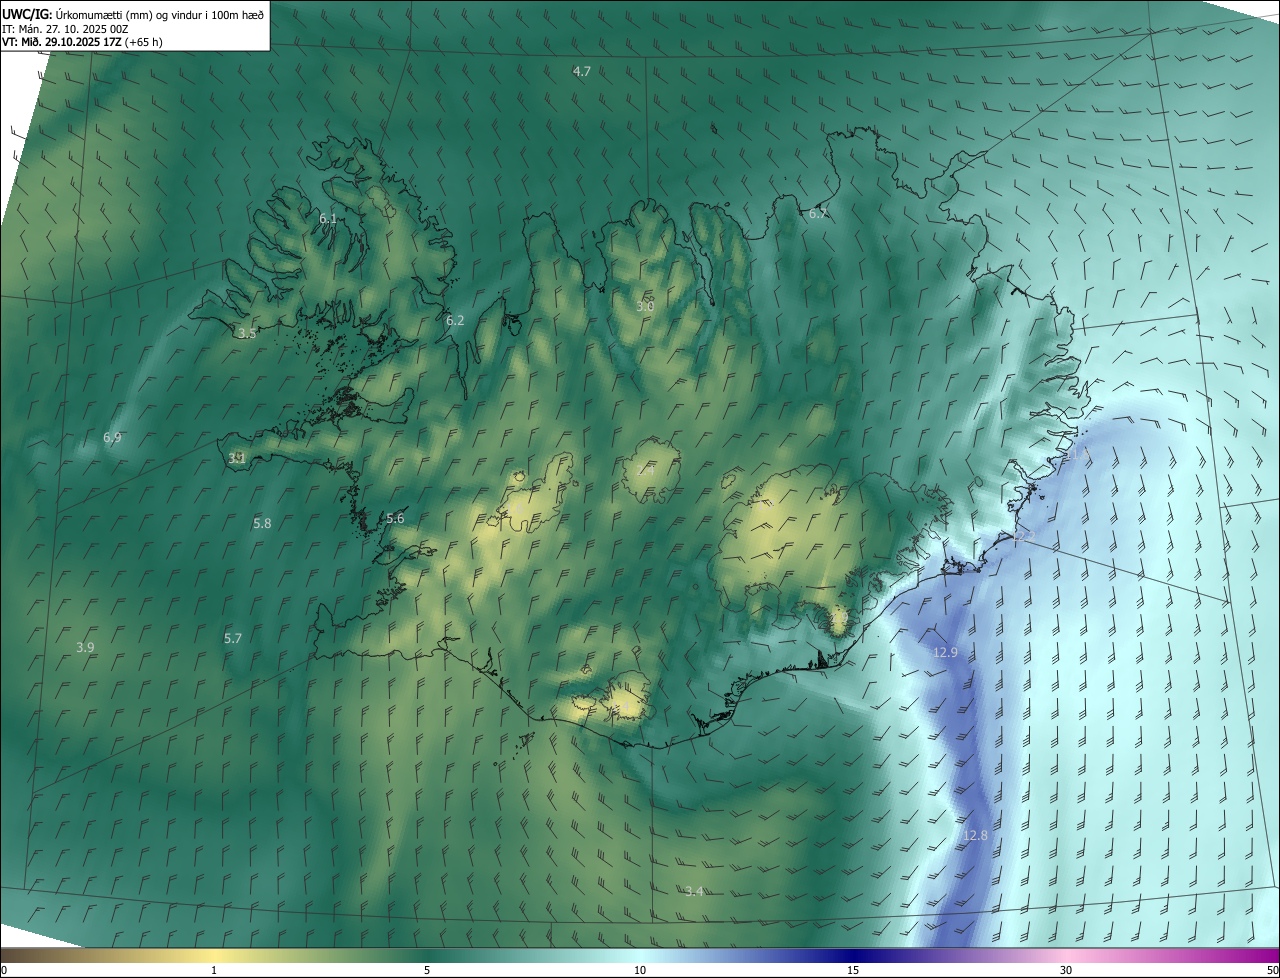Click the '30' label on the color scale
1280x978 pixels.
1066,970
